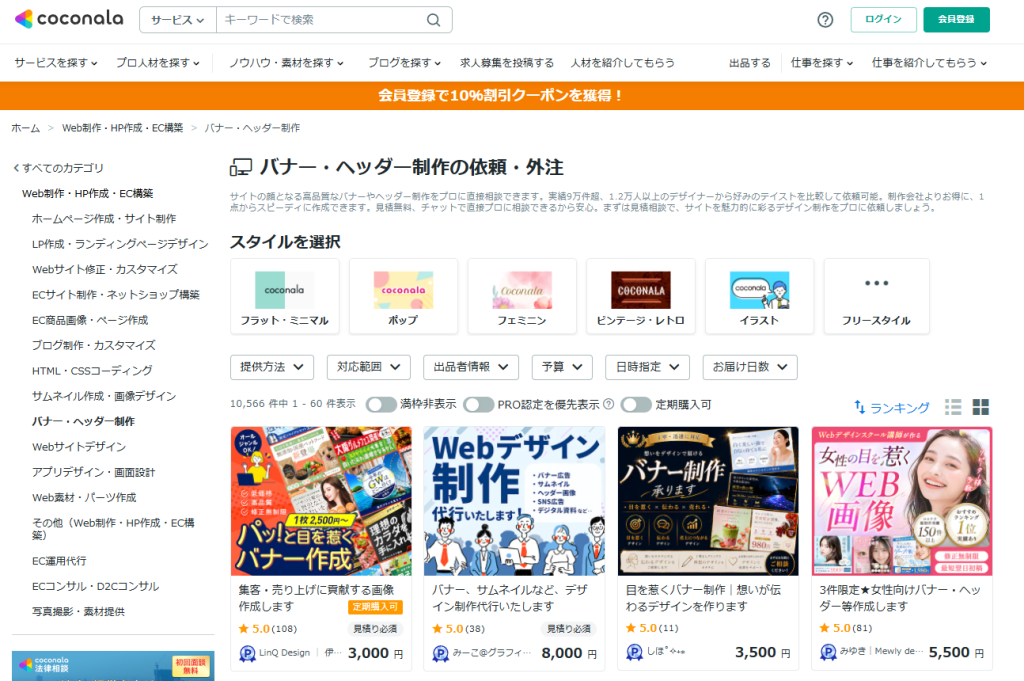Open 日時指定 filter dropdown
This screenshot has width=1024, height=681.
click(648, 367)
